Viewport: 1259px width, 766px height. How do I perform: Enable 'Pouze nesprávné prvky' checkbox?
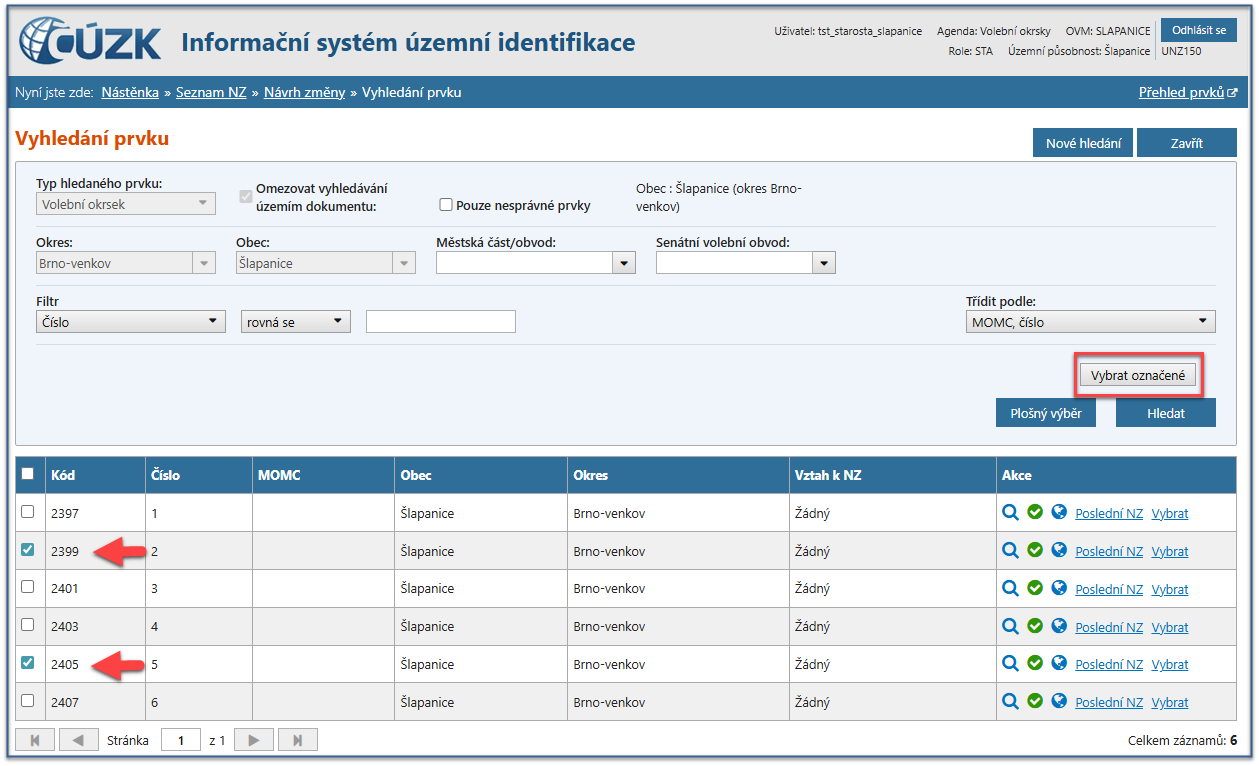click(x=447, y=205)
